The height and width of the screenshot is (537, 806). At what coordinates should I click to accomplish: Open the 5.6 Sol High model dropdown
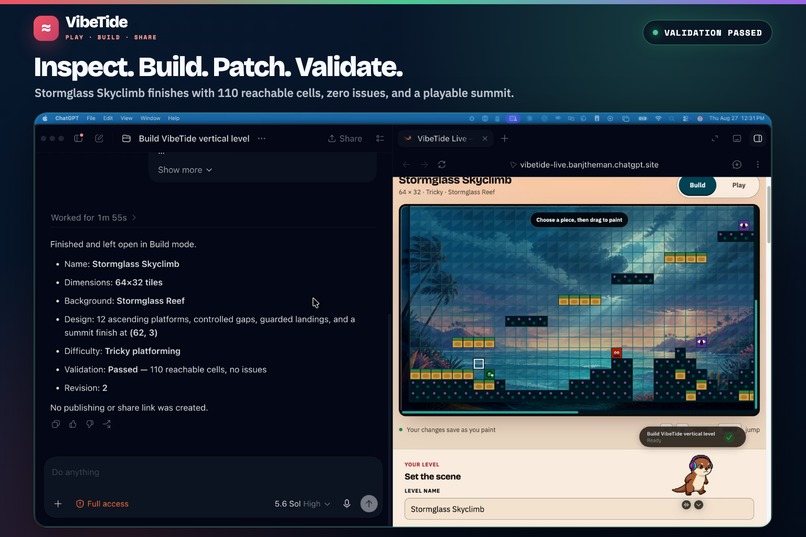pyautogui.click(x=302, y=504)
